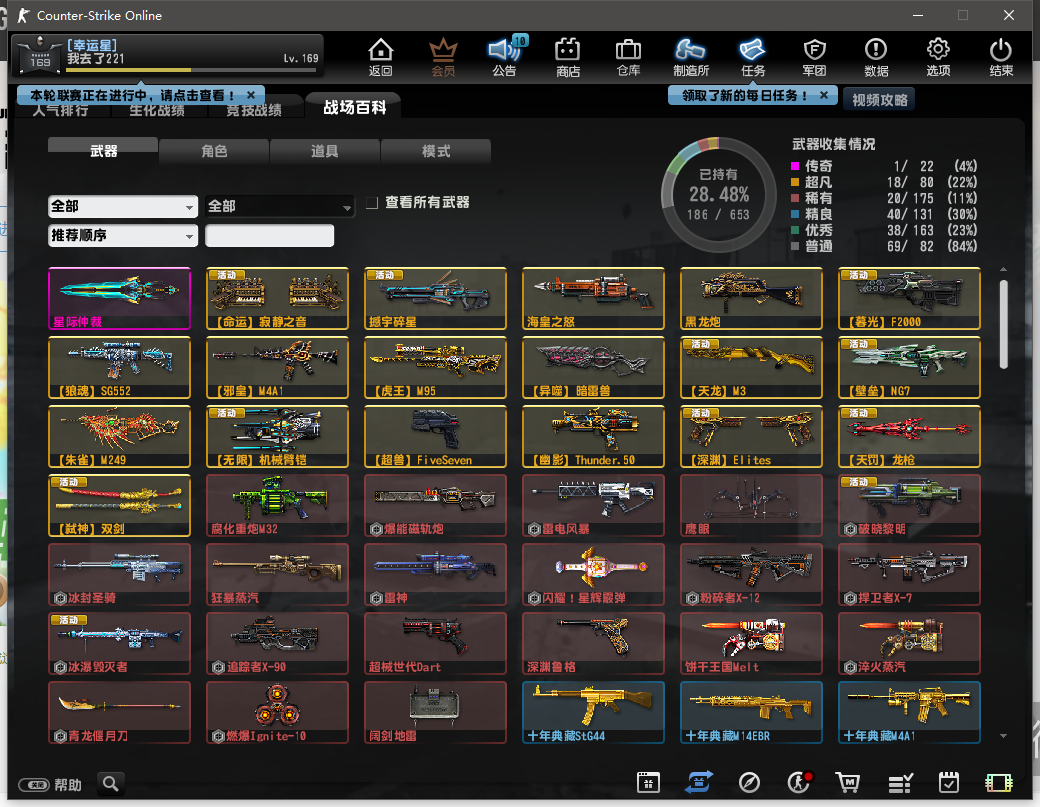Open the 制造所 crafting icon
This screenshot has height=807, width=1040.
[690, 57]
